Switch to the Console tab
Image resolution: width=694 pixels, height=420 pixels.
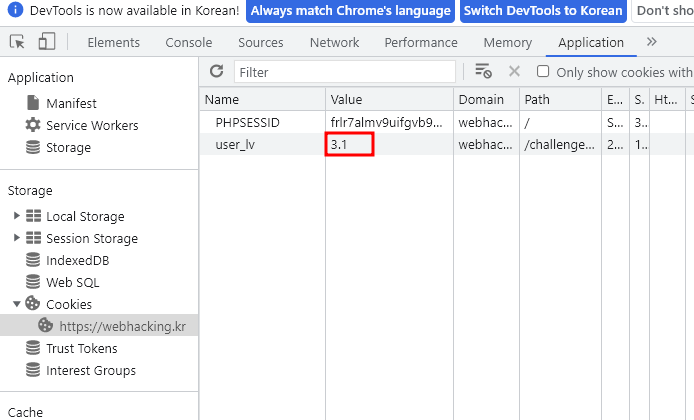click(x=189, y=42)
